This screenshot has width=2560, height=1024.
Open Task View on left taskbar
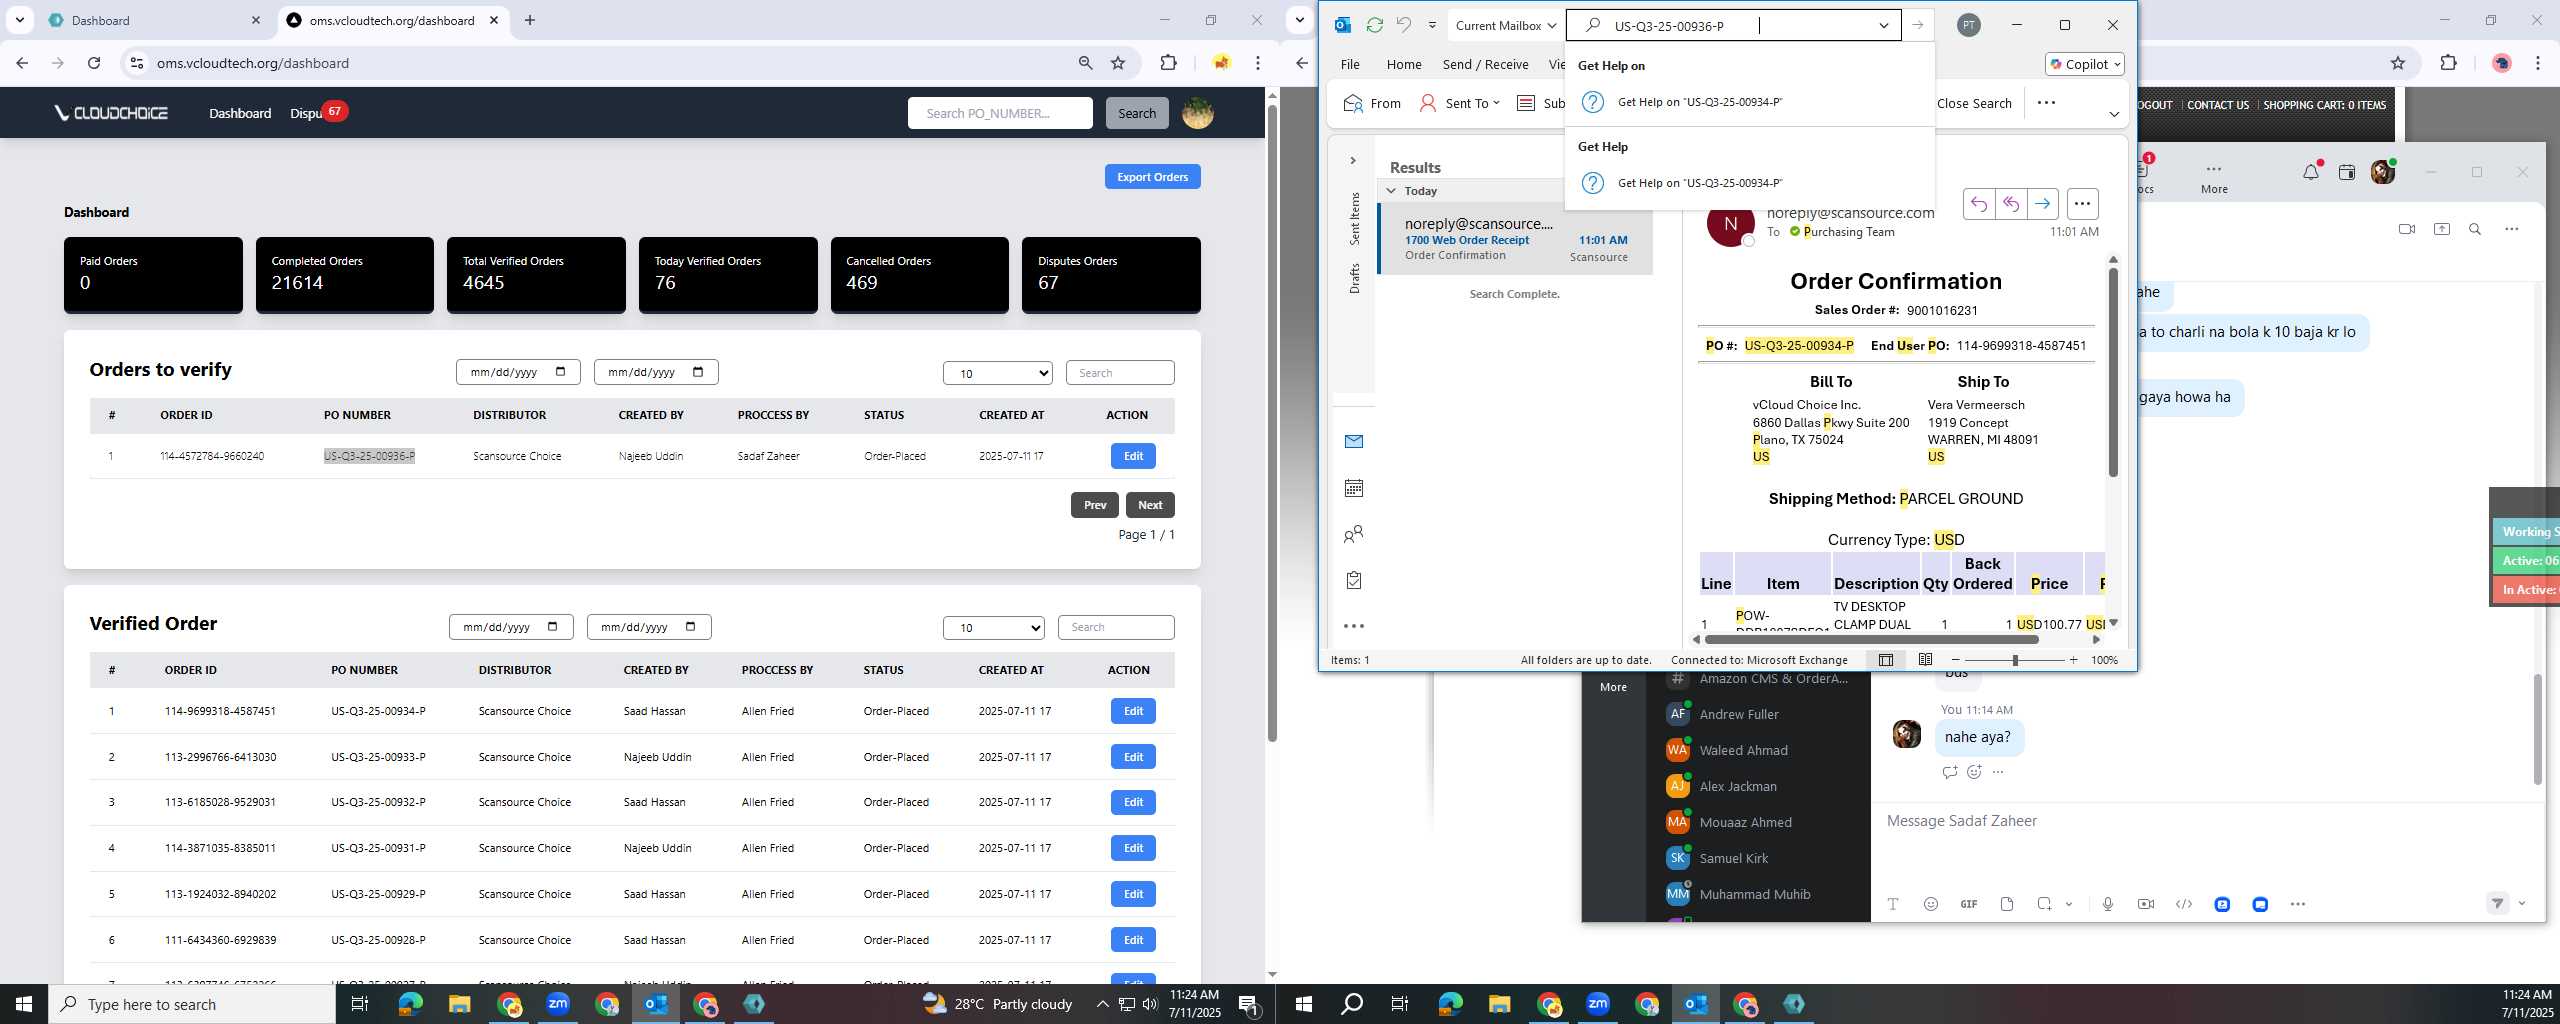(360, 1004)
